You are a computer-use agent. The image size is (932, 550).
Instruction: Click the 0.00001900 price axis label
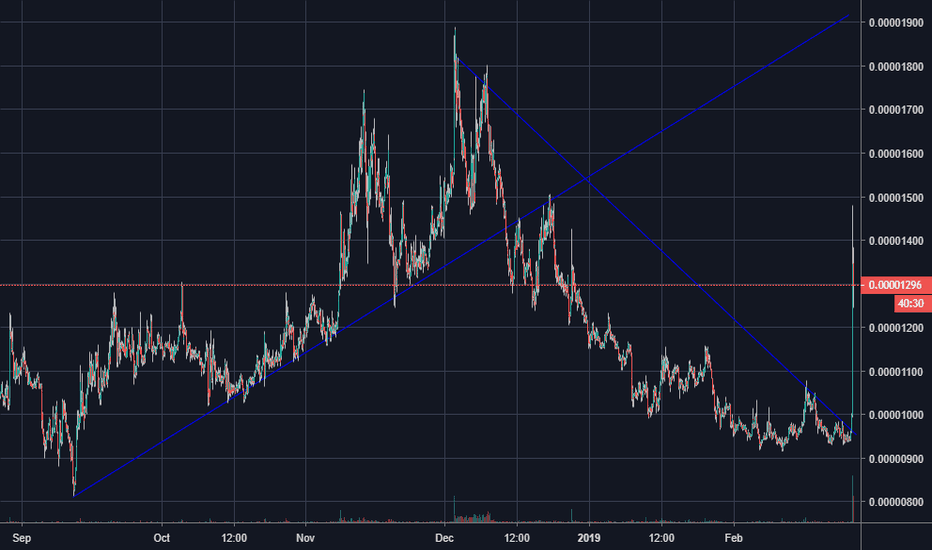896,23
